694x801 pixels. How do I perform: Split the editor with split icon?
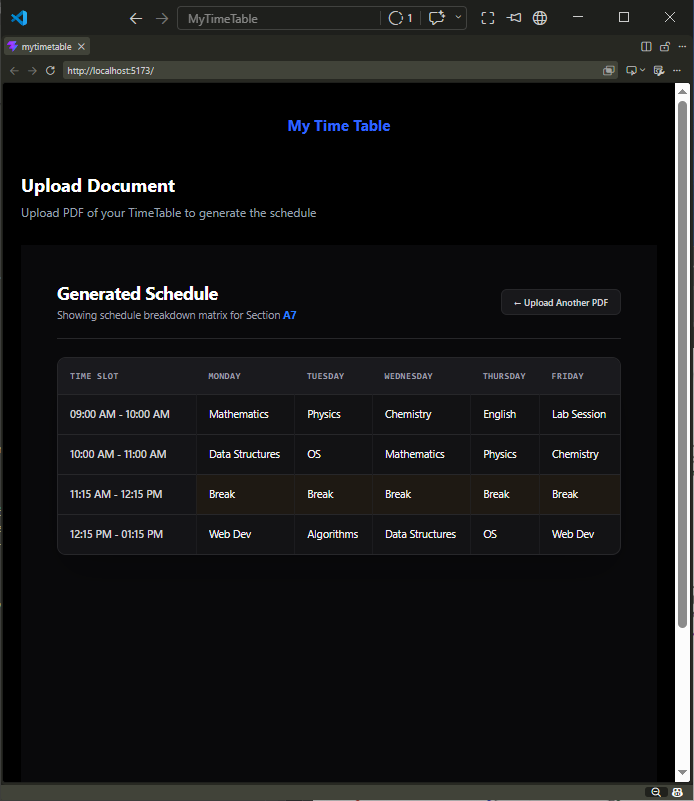click(x=646, y=46)
